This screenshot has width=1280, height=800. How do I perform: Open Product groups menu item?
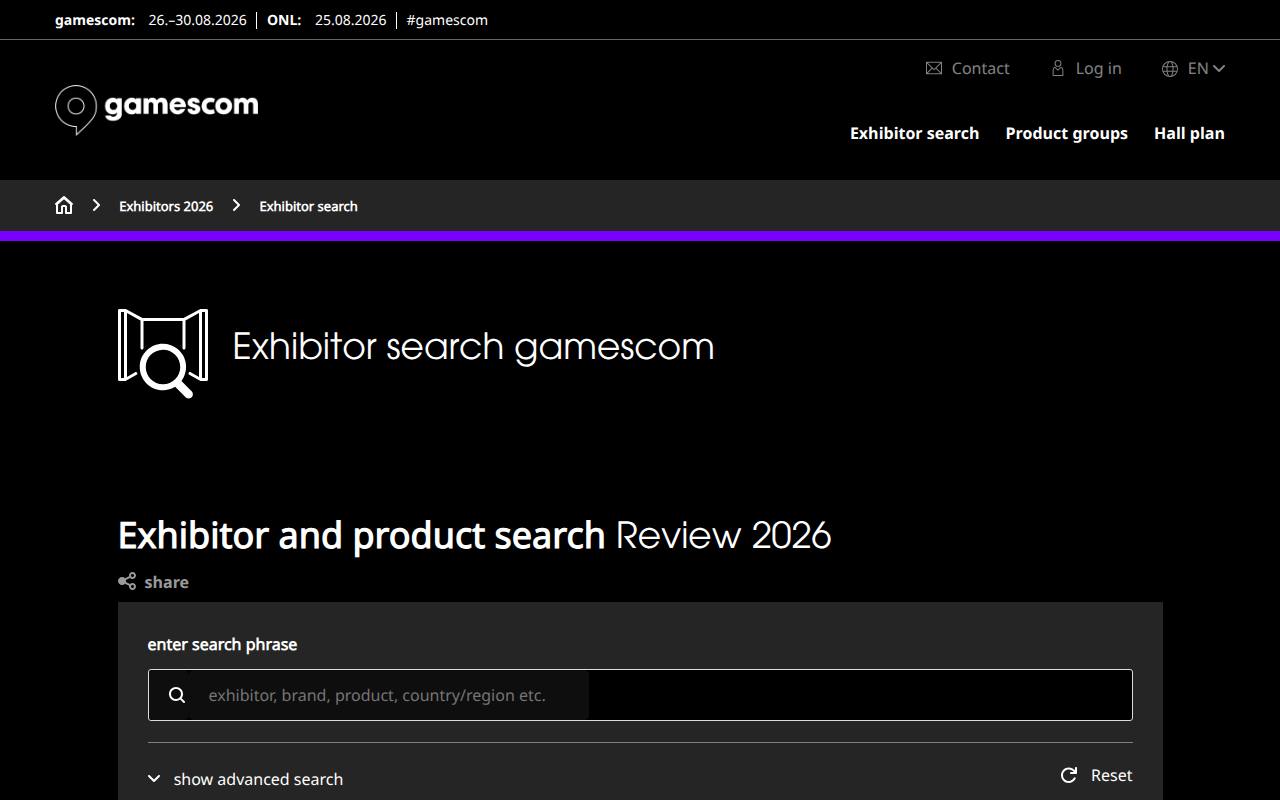1066,133
